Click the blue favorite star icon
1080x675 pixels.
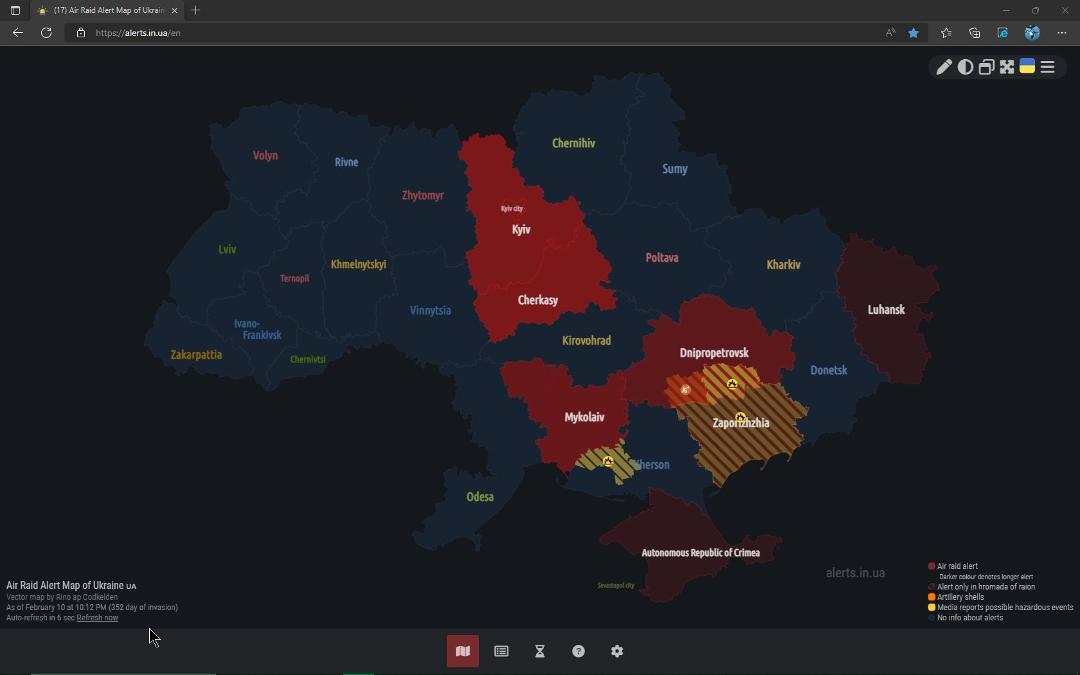913,32
